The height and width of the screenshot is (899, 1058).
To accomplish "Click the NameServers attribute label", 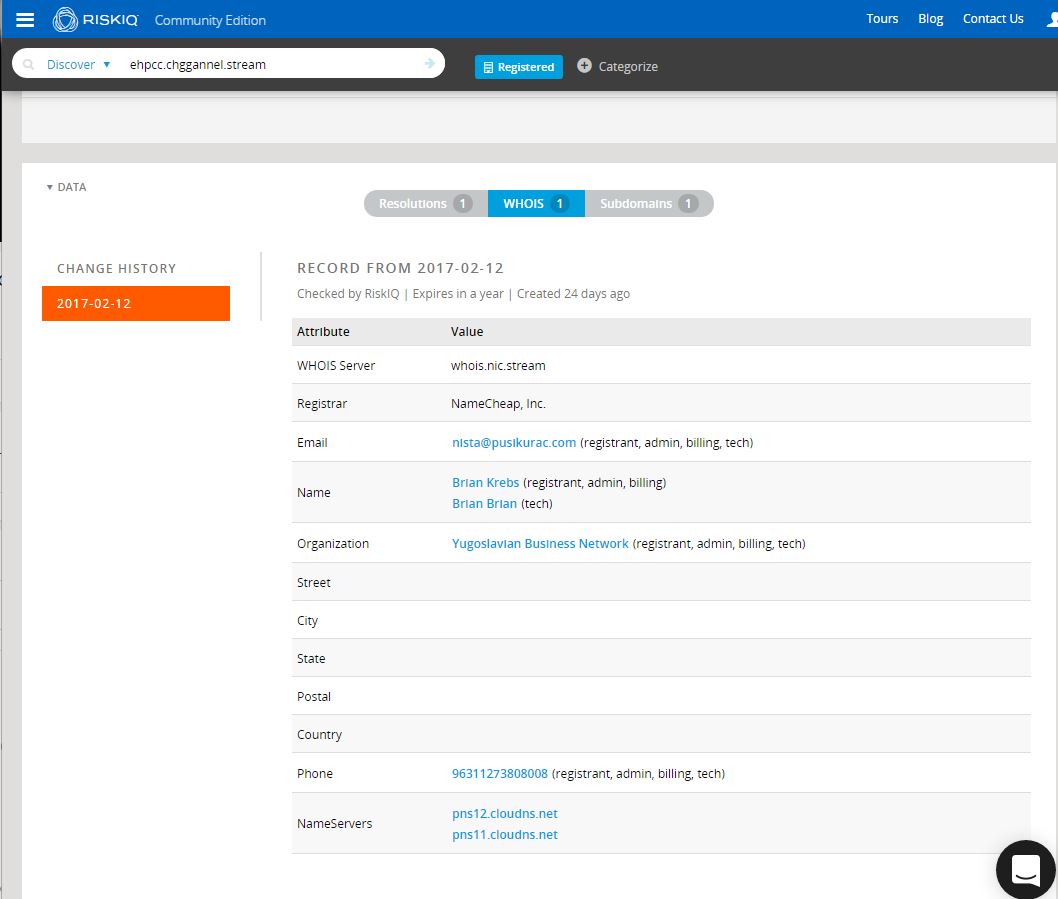I will pyautogui.click(x=335, y=823).
